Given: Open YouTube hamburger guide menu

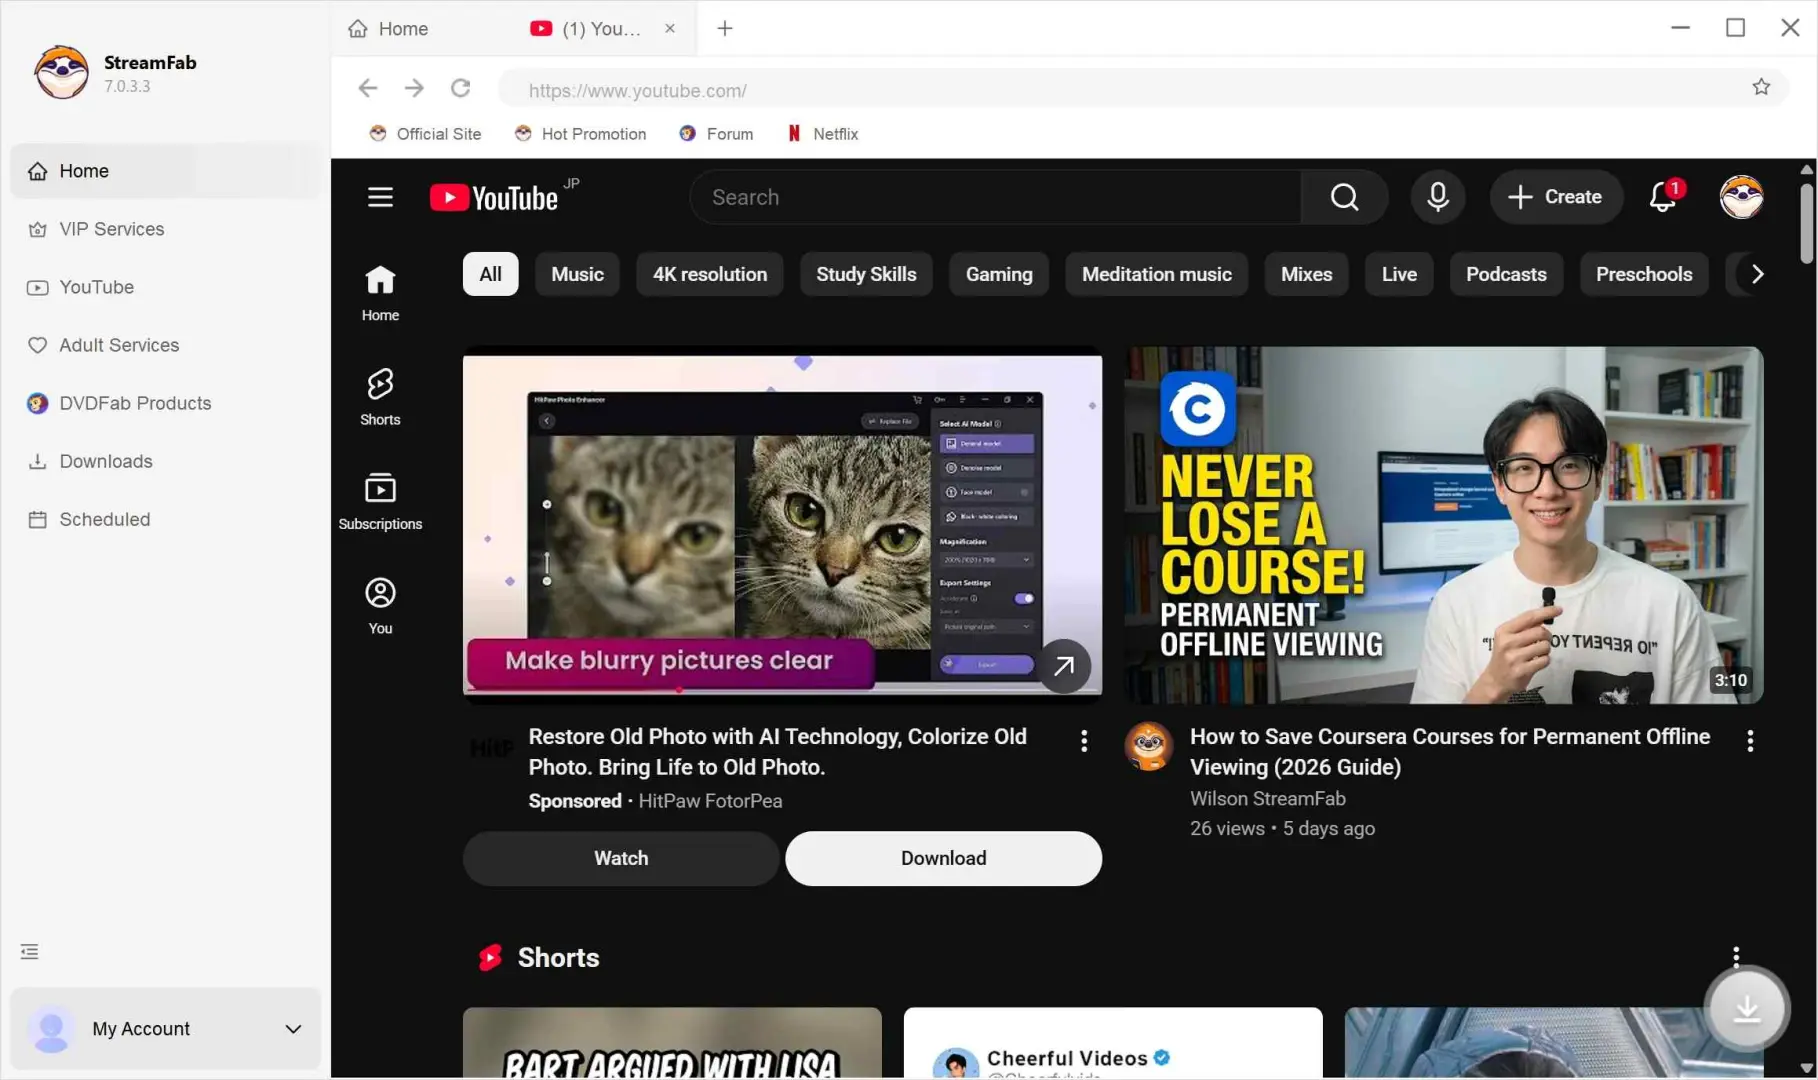Looking at the screenshot, I should pyautogui.click(x=380, y=197).
